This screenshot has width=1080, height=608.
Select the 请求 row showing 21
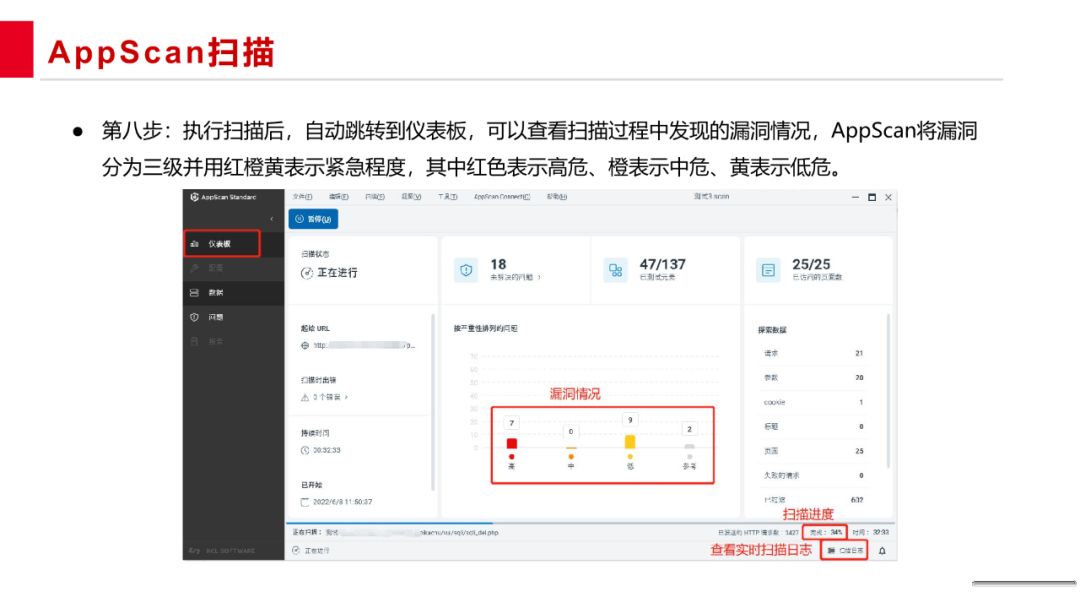click(813, 353)
